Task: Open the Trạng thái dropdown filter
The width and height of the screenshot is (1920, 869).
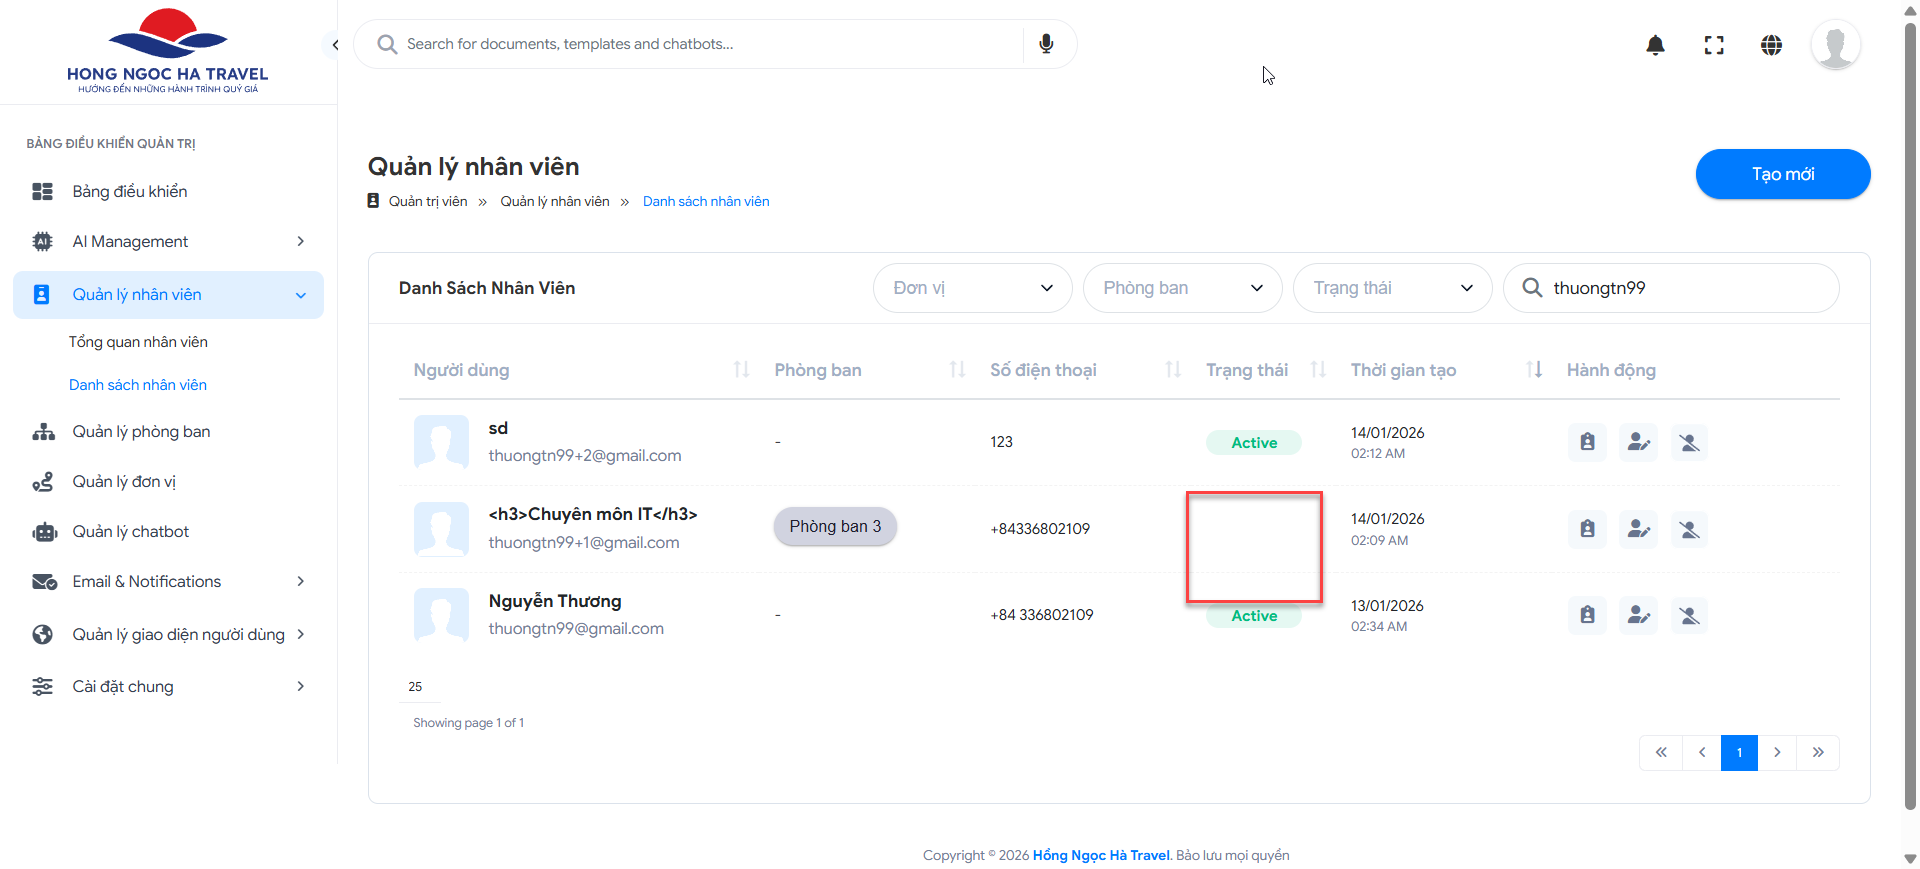Action: click(x=1392, y=288)
